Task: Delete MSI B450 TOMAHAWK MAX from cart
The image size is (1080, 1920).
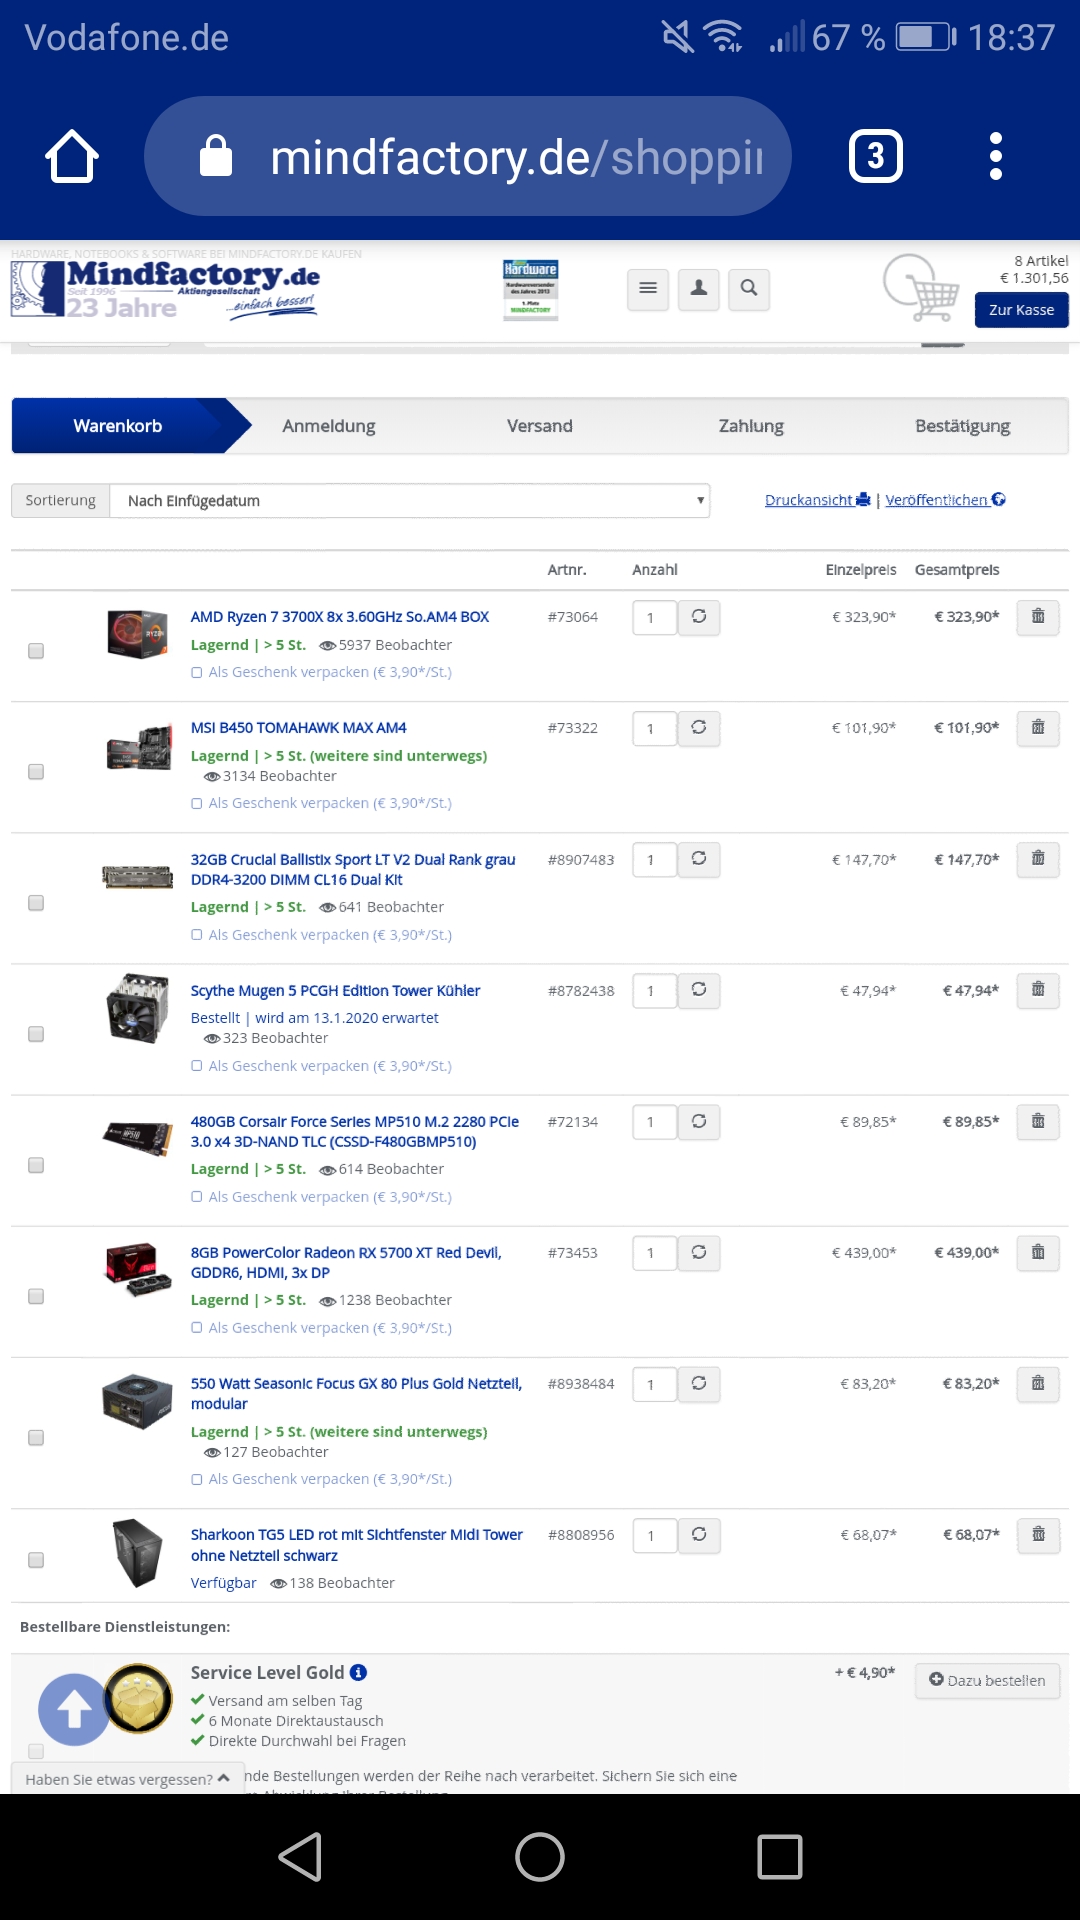Action: tap(1038, 728)
